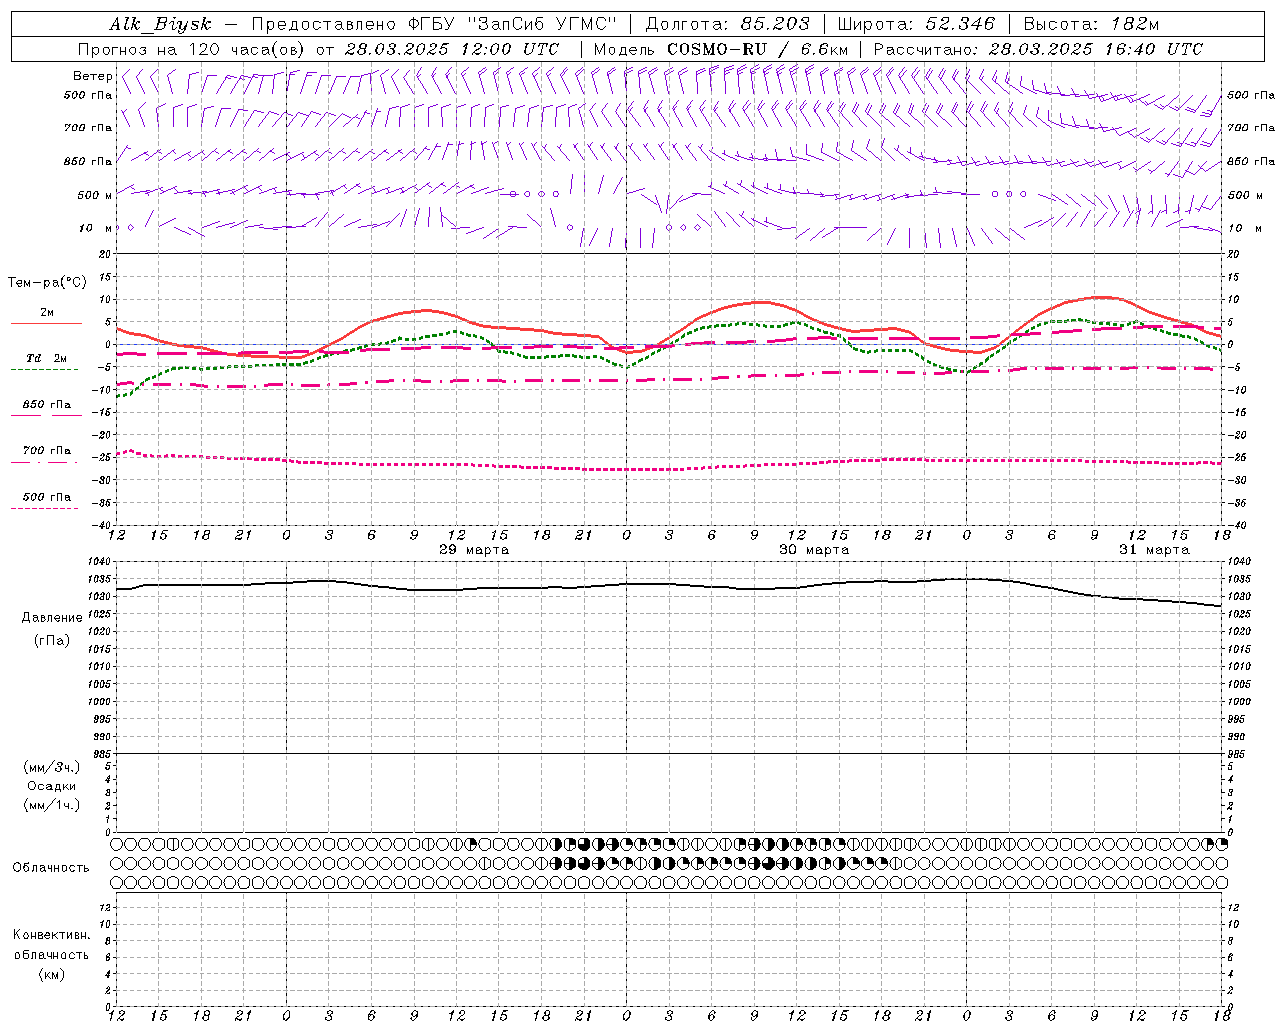Click the 'Прогноз на 120 часа(ов)' text
Image resolution: width=1280 pixels, height=1024 pixels.
(192, 49)
